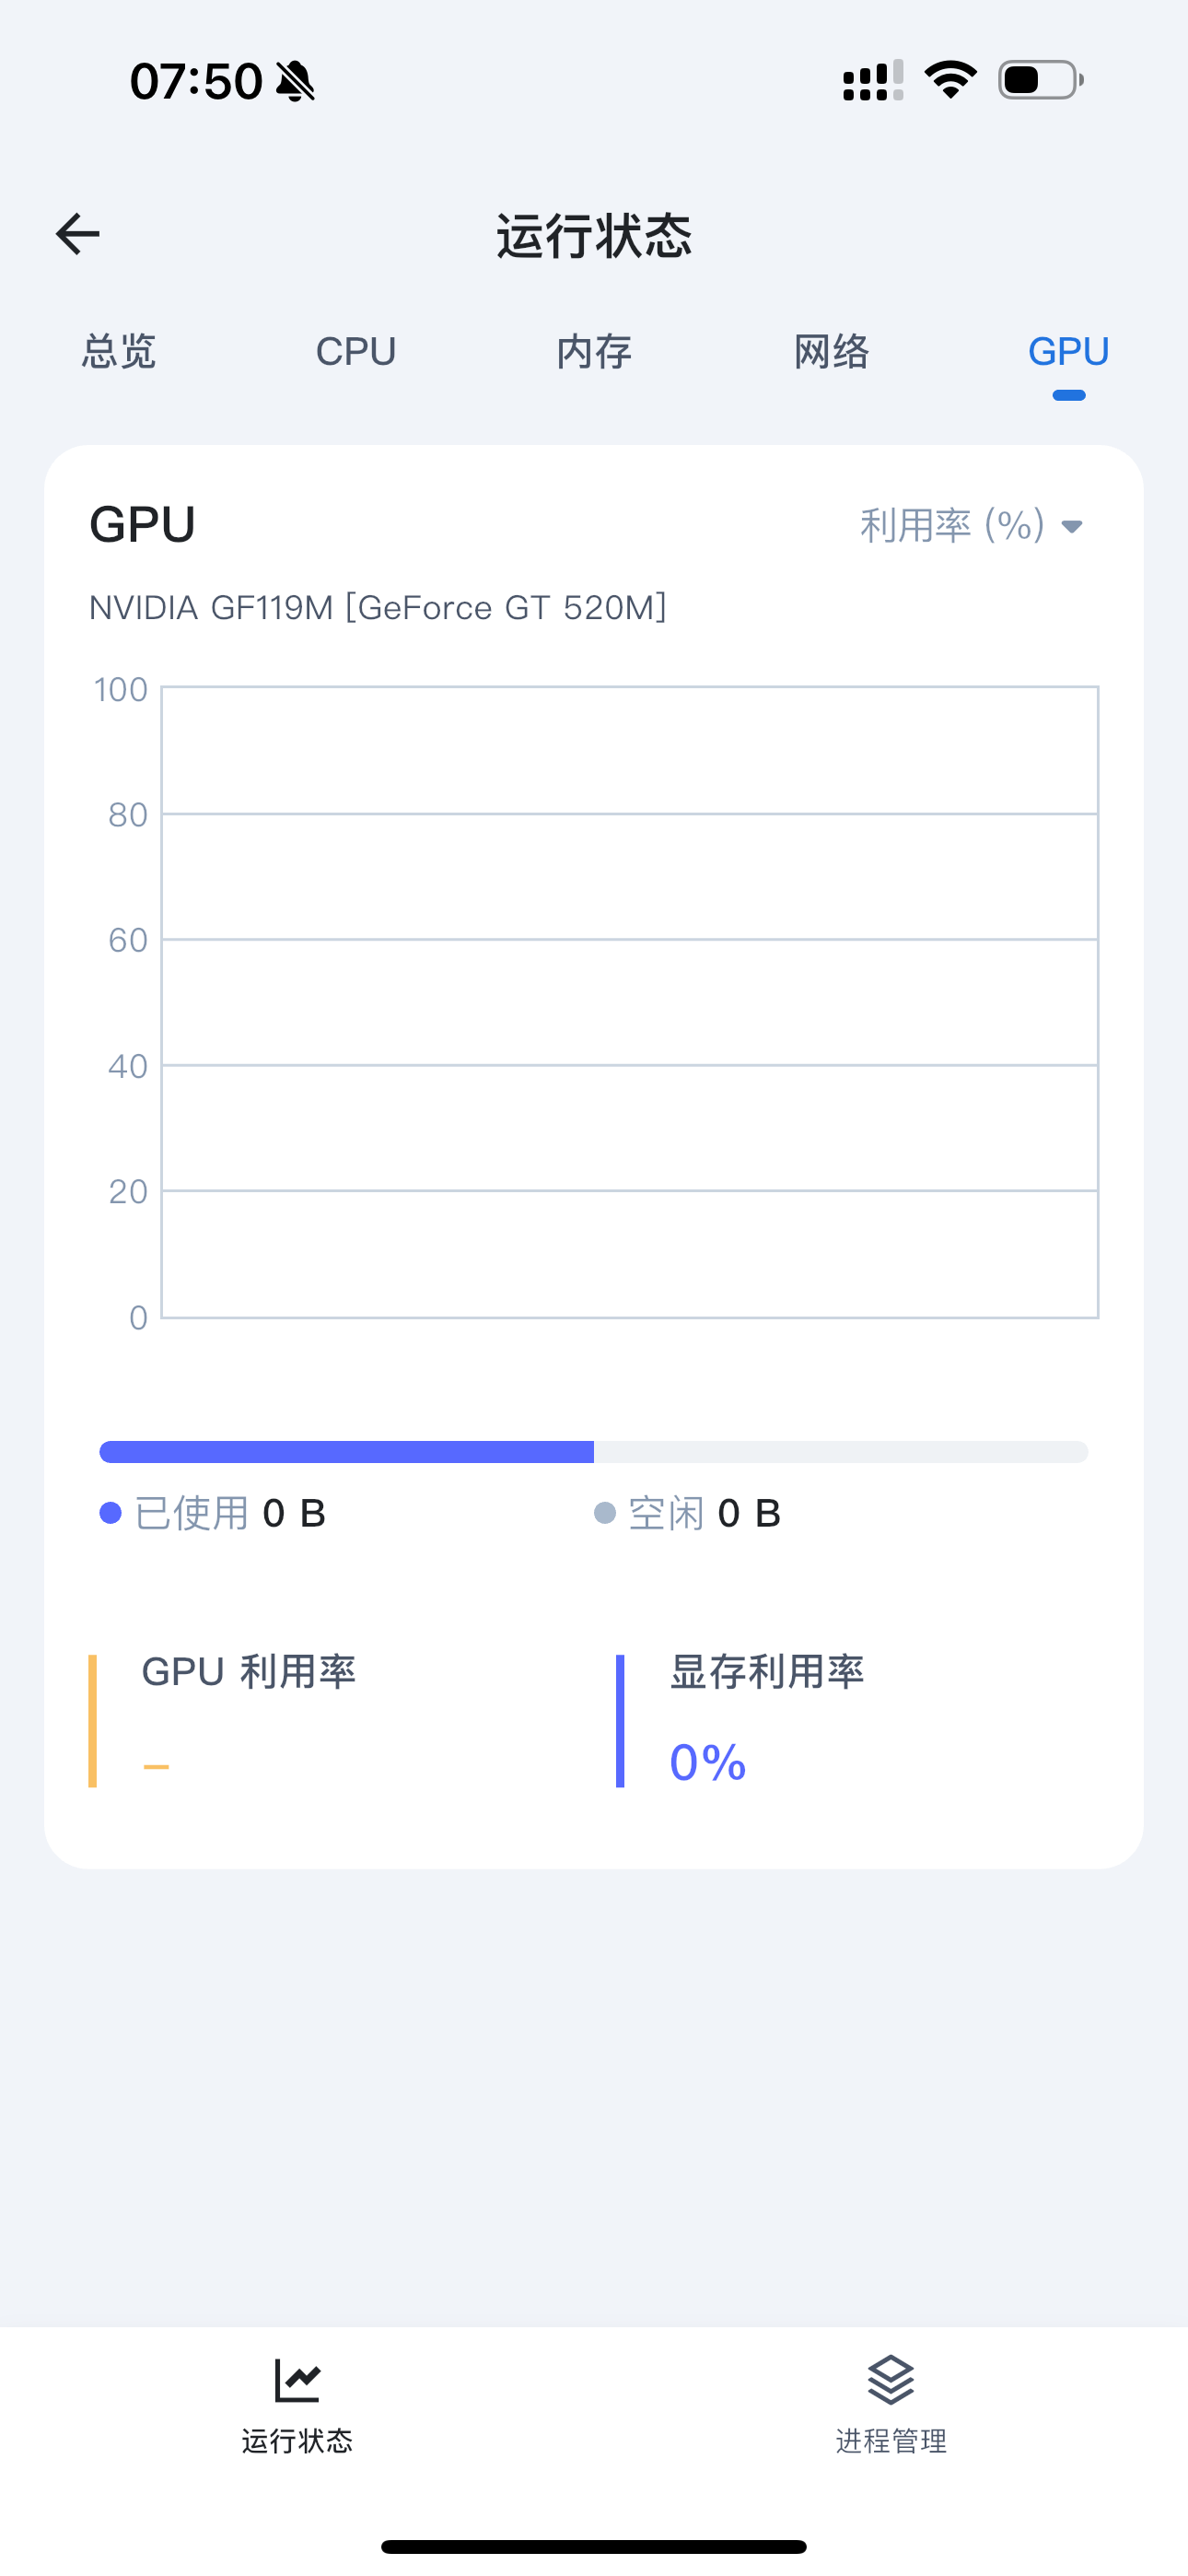Viewport: 1188px width, 2576px height.
Task: Tap the 进程管理 layers icon
Action: coord(891,2380)
